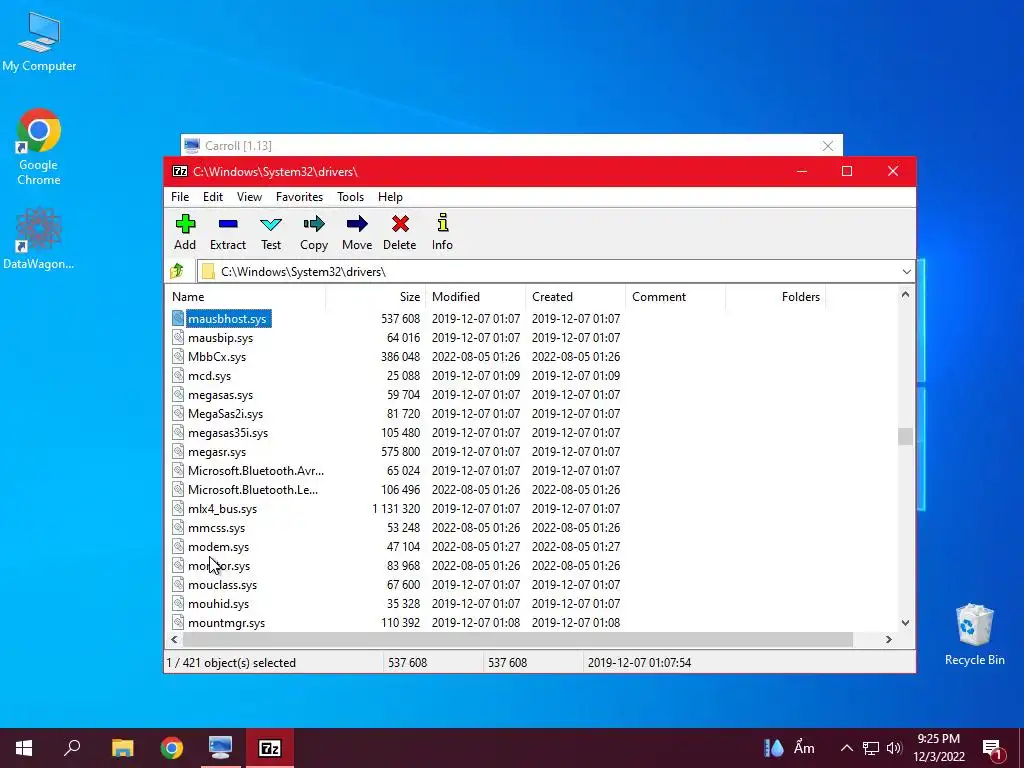This screenshot has height=768, width=1024.
Task: Show hidden system tray icons chevron
Action: [846, 748]
